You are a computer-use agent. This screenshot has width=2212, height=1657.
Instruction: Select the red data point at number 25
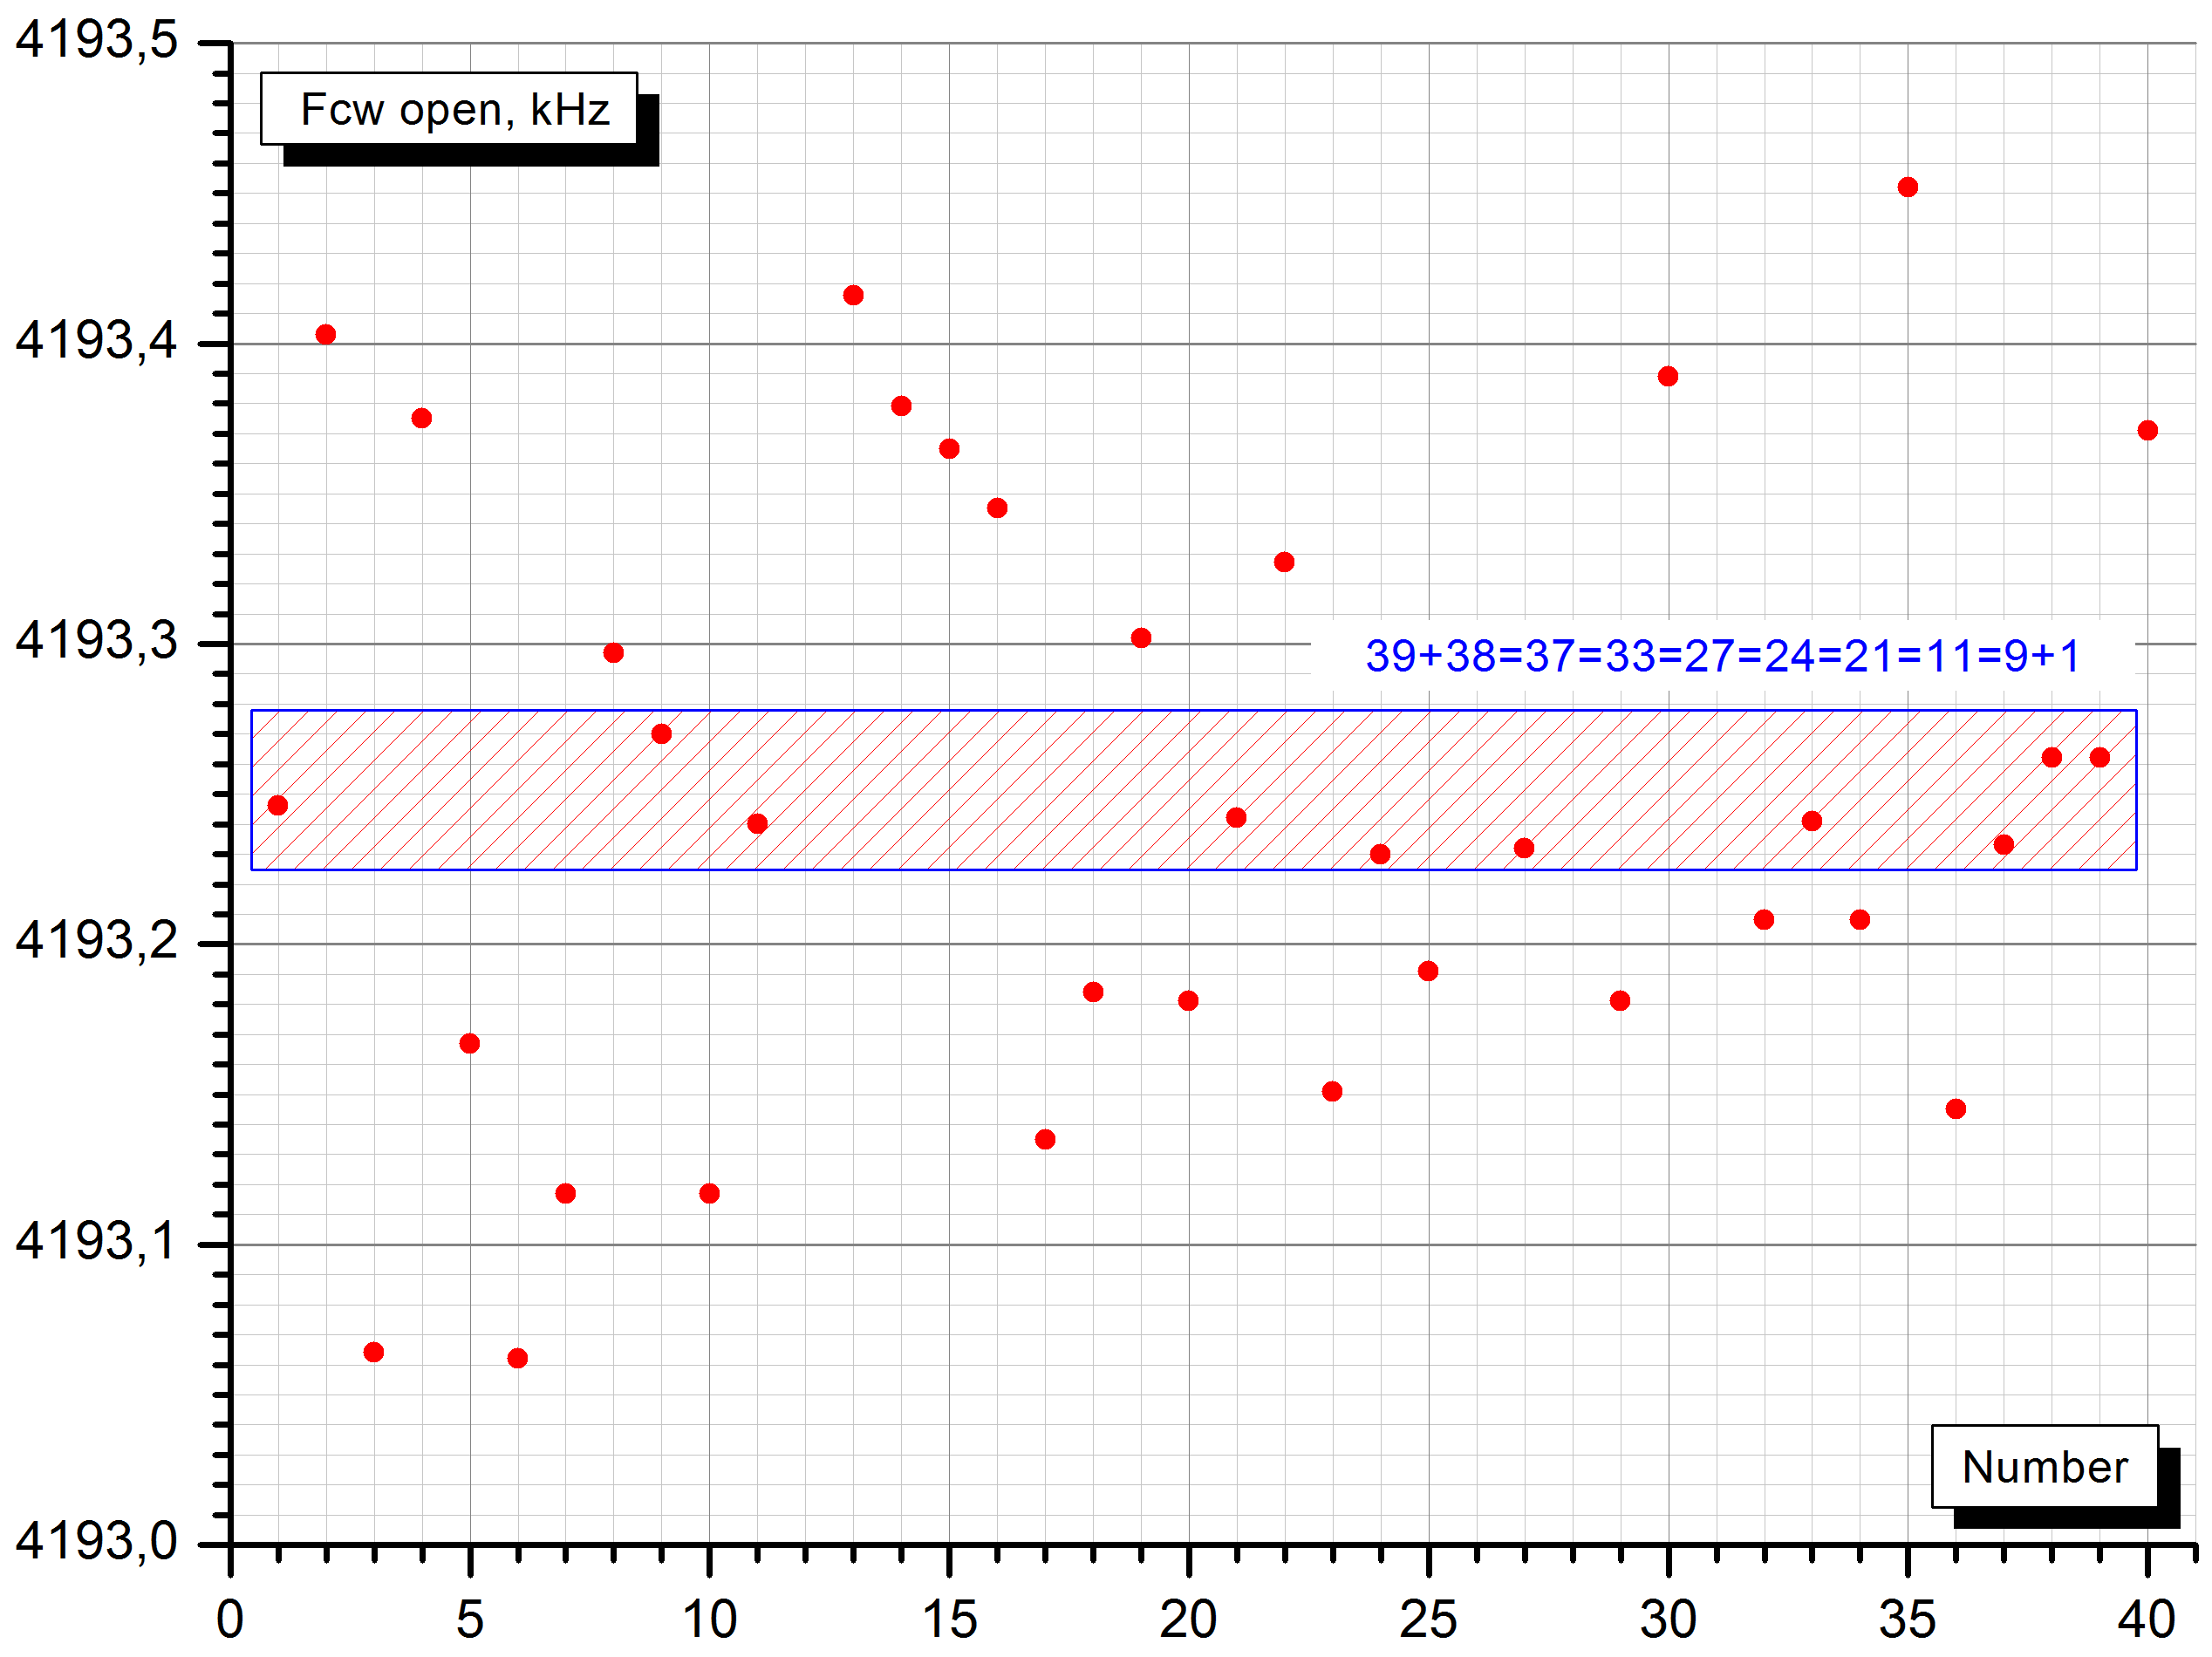pyautogui.click(x=1428, y=972)
